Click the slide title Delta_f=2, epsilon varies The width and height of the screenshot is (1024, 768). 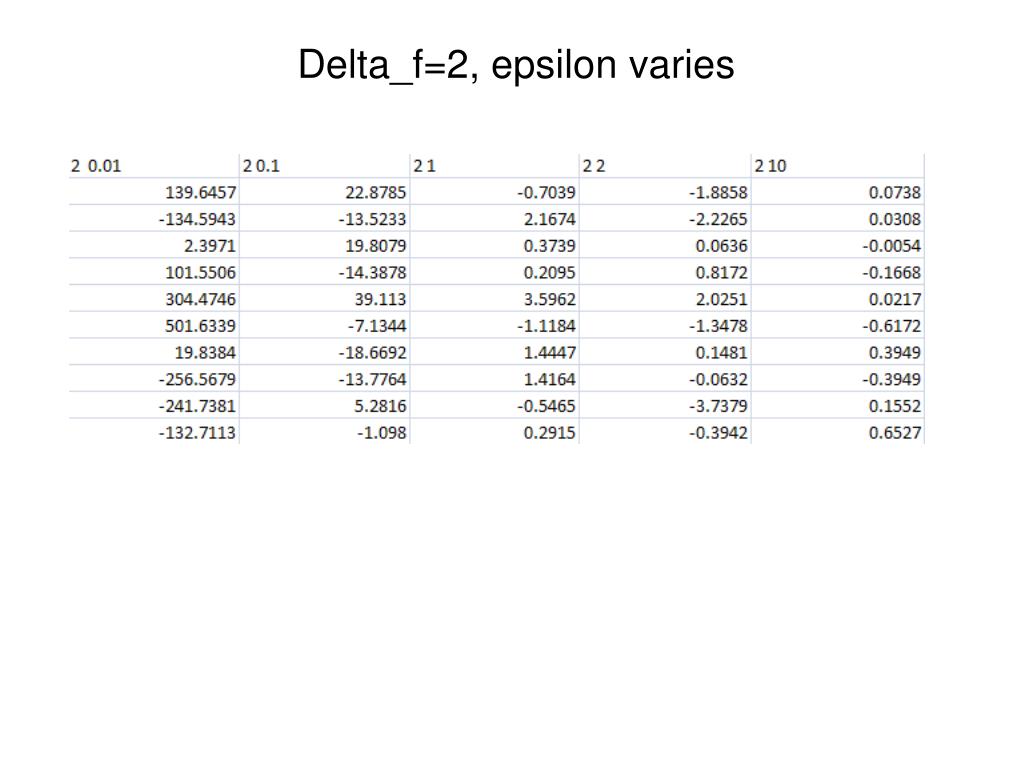point(516,65)
